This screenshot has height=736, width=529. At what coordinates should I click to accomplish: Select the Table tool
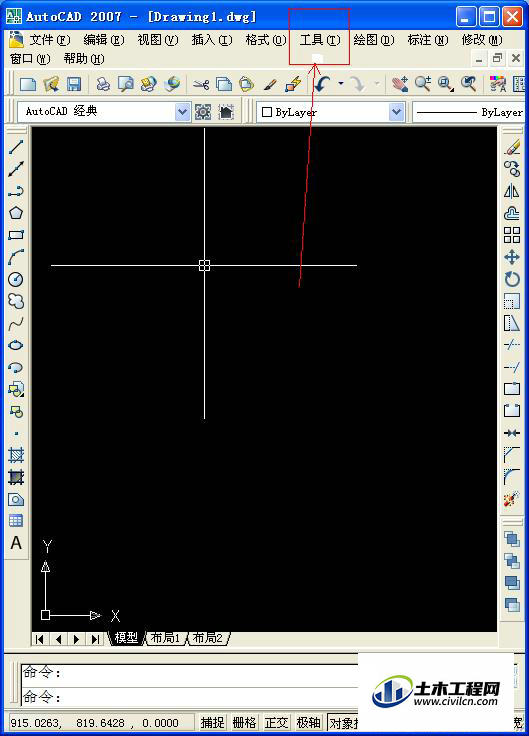point(16,521)
